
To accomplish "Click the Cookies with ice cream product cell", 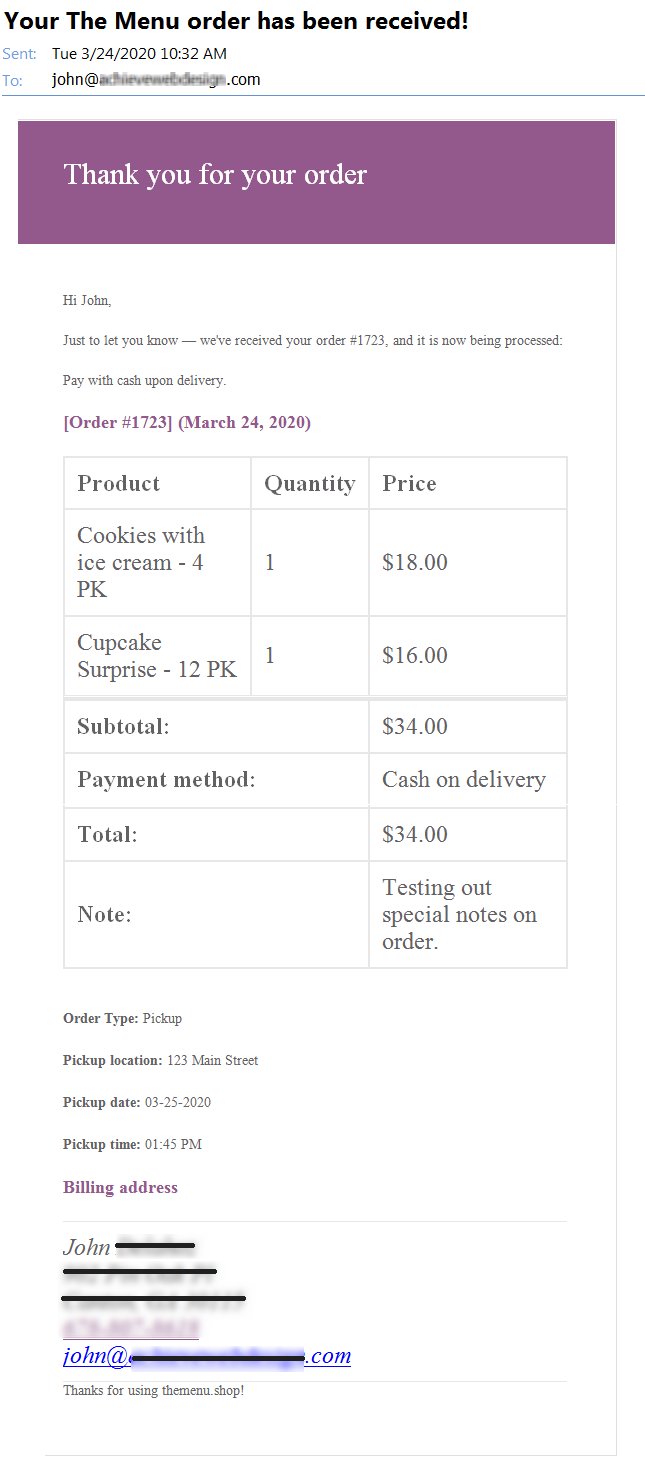I will 157,562.
